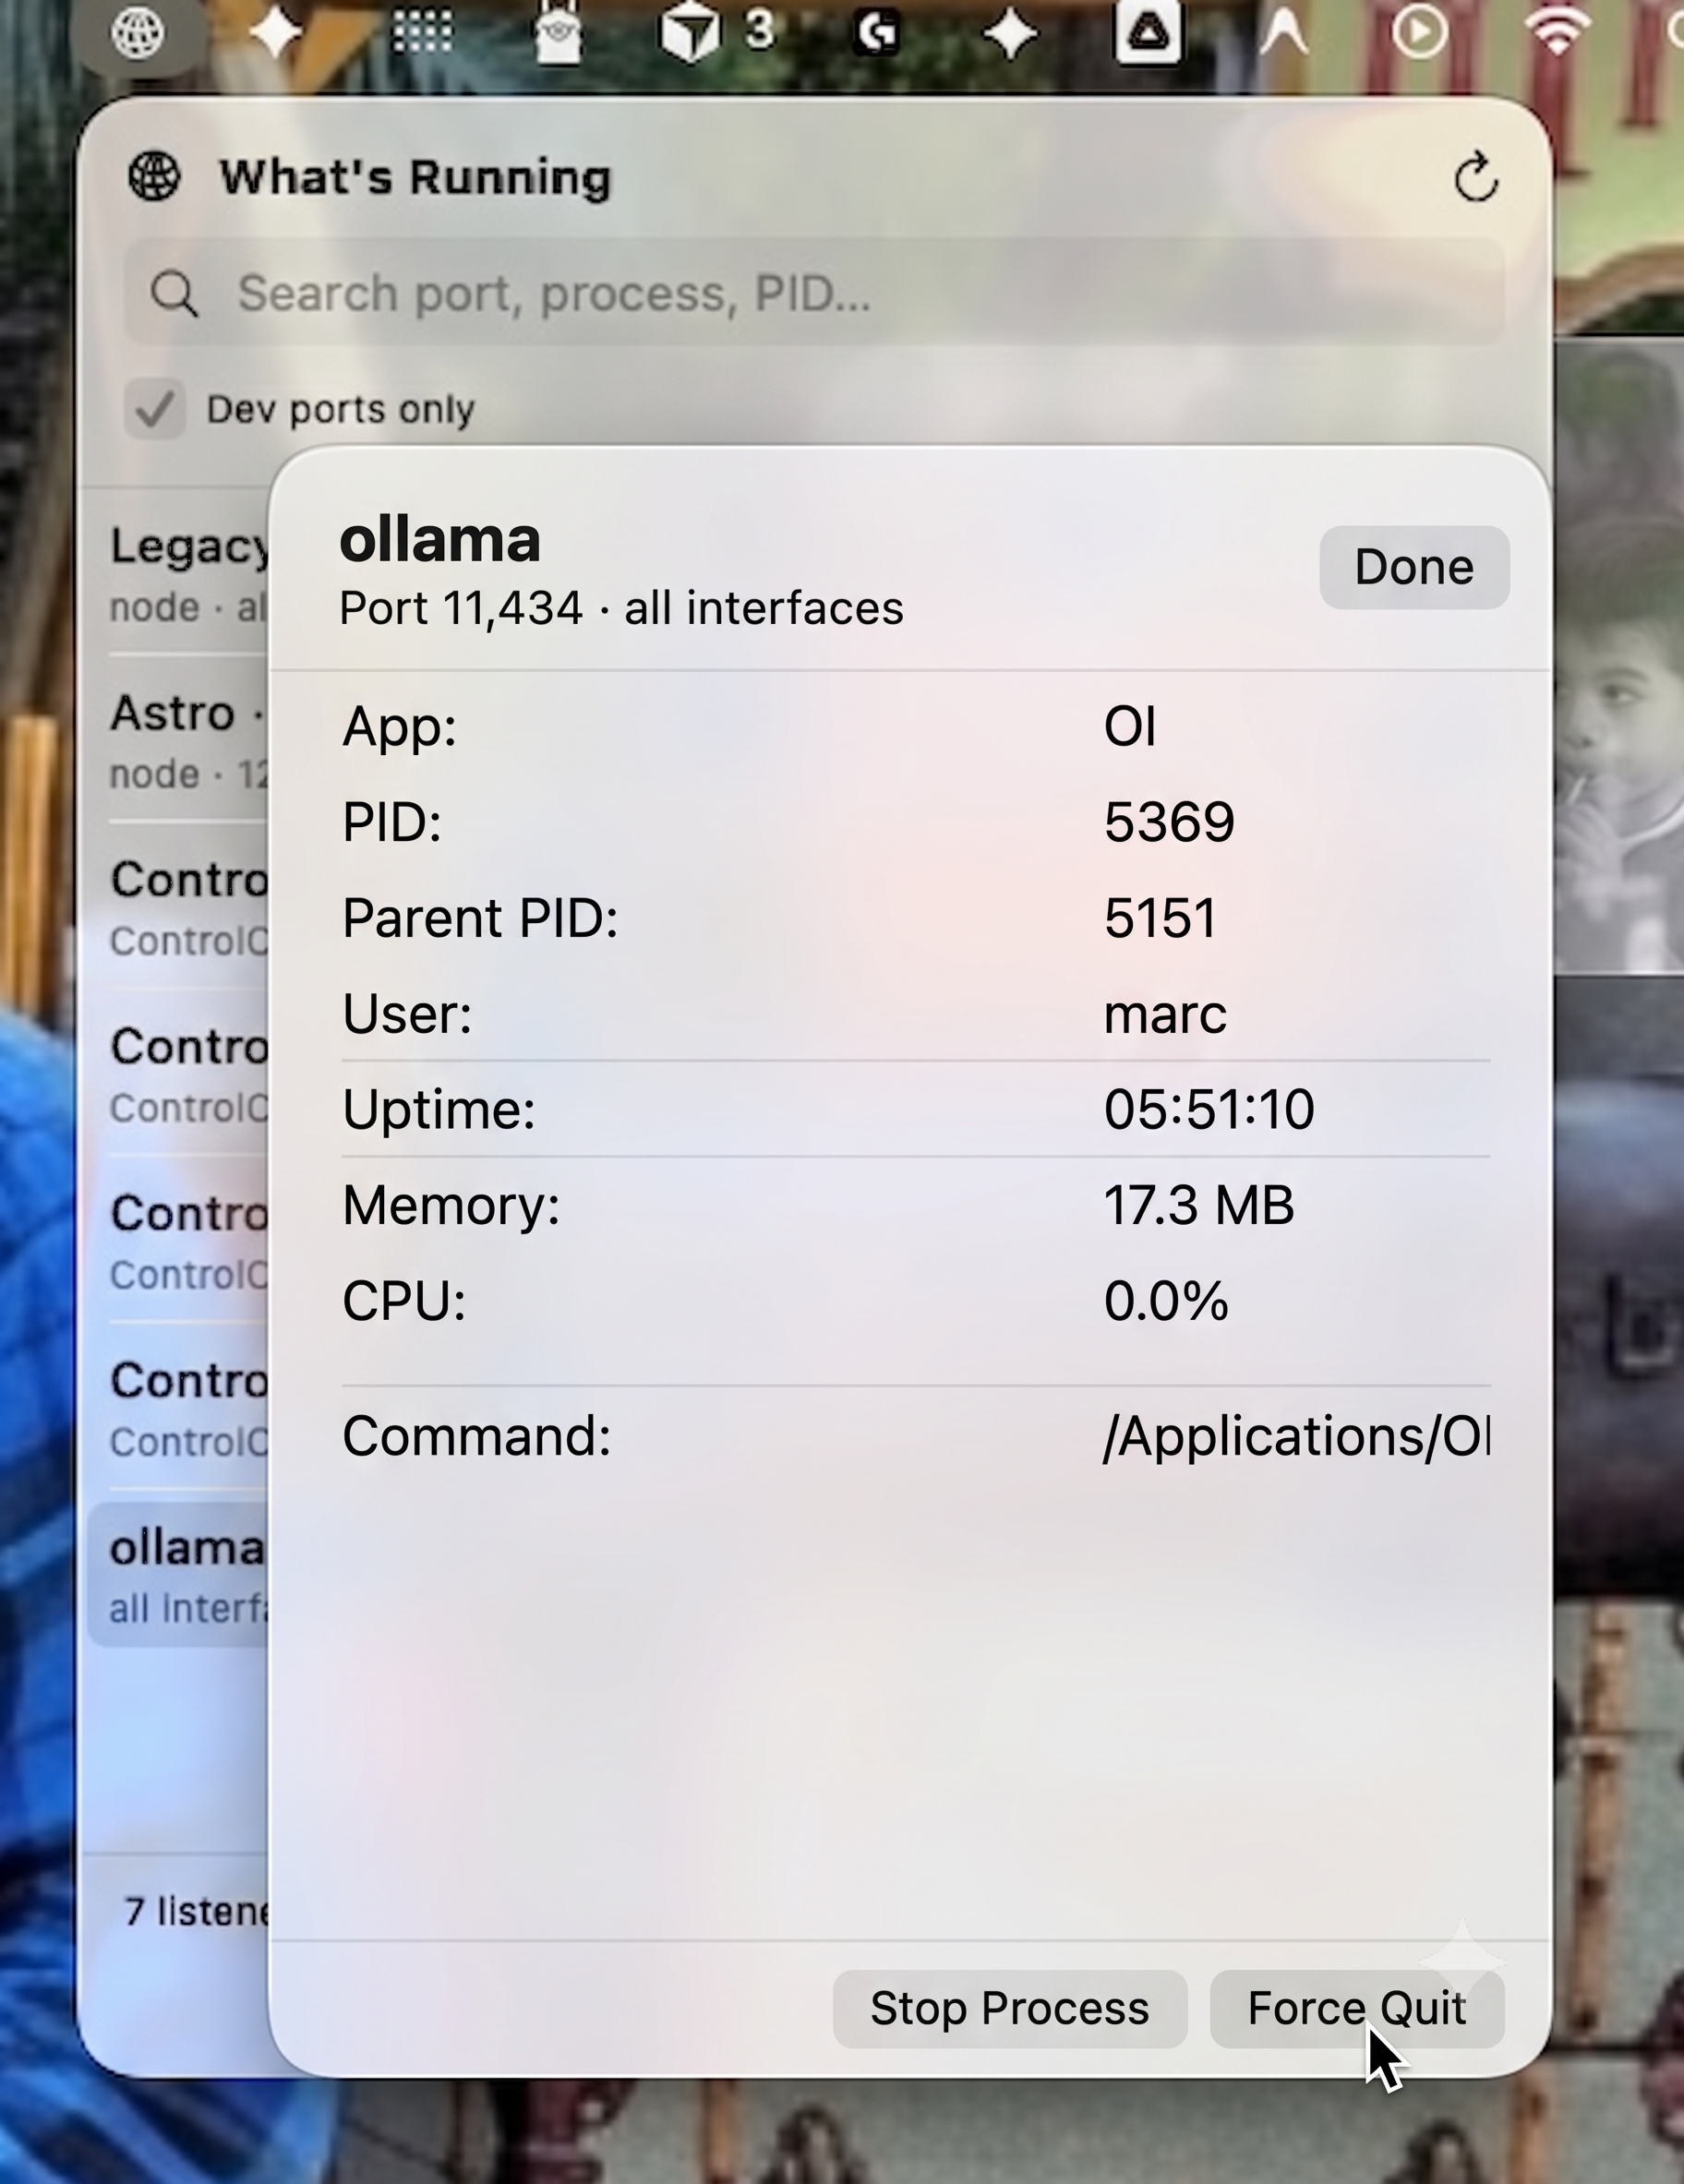Click the CPU value 0.0%
This screenshot has width=1684, height=2184.
point(1166,1301)
